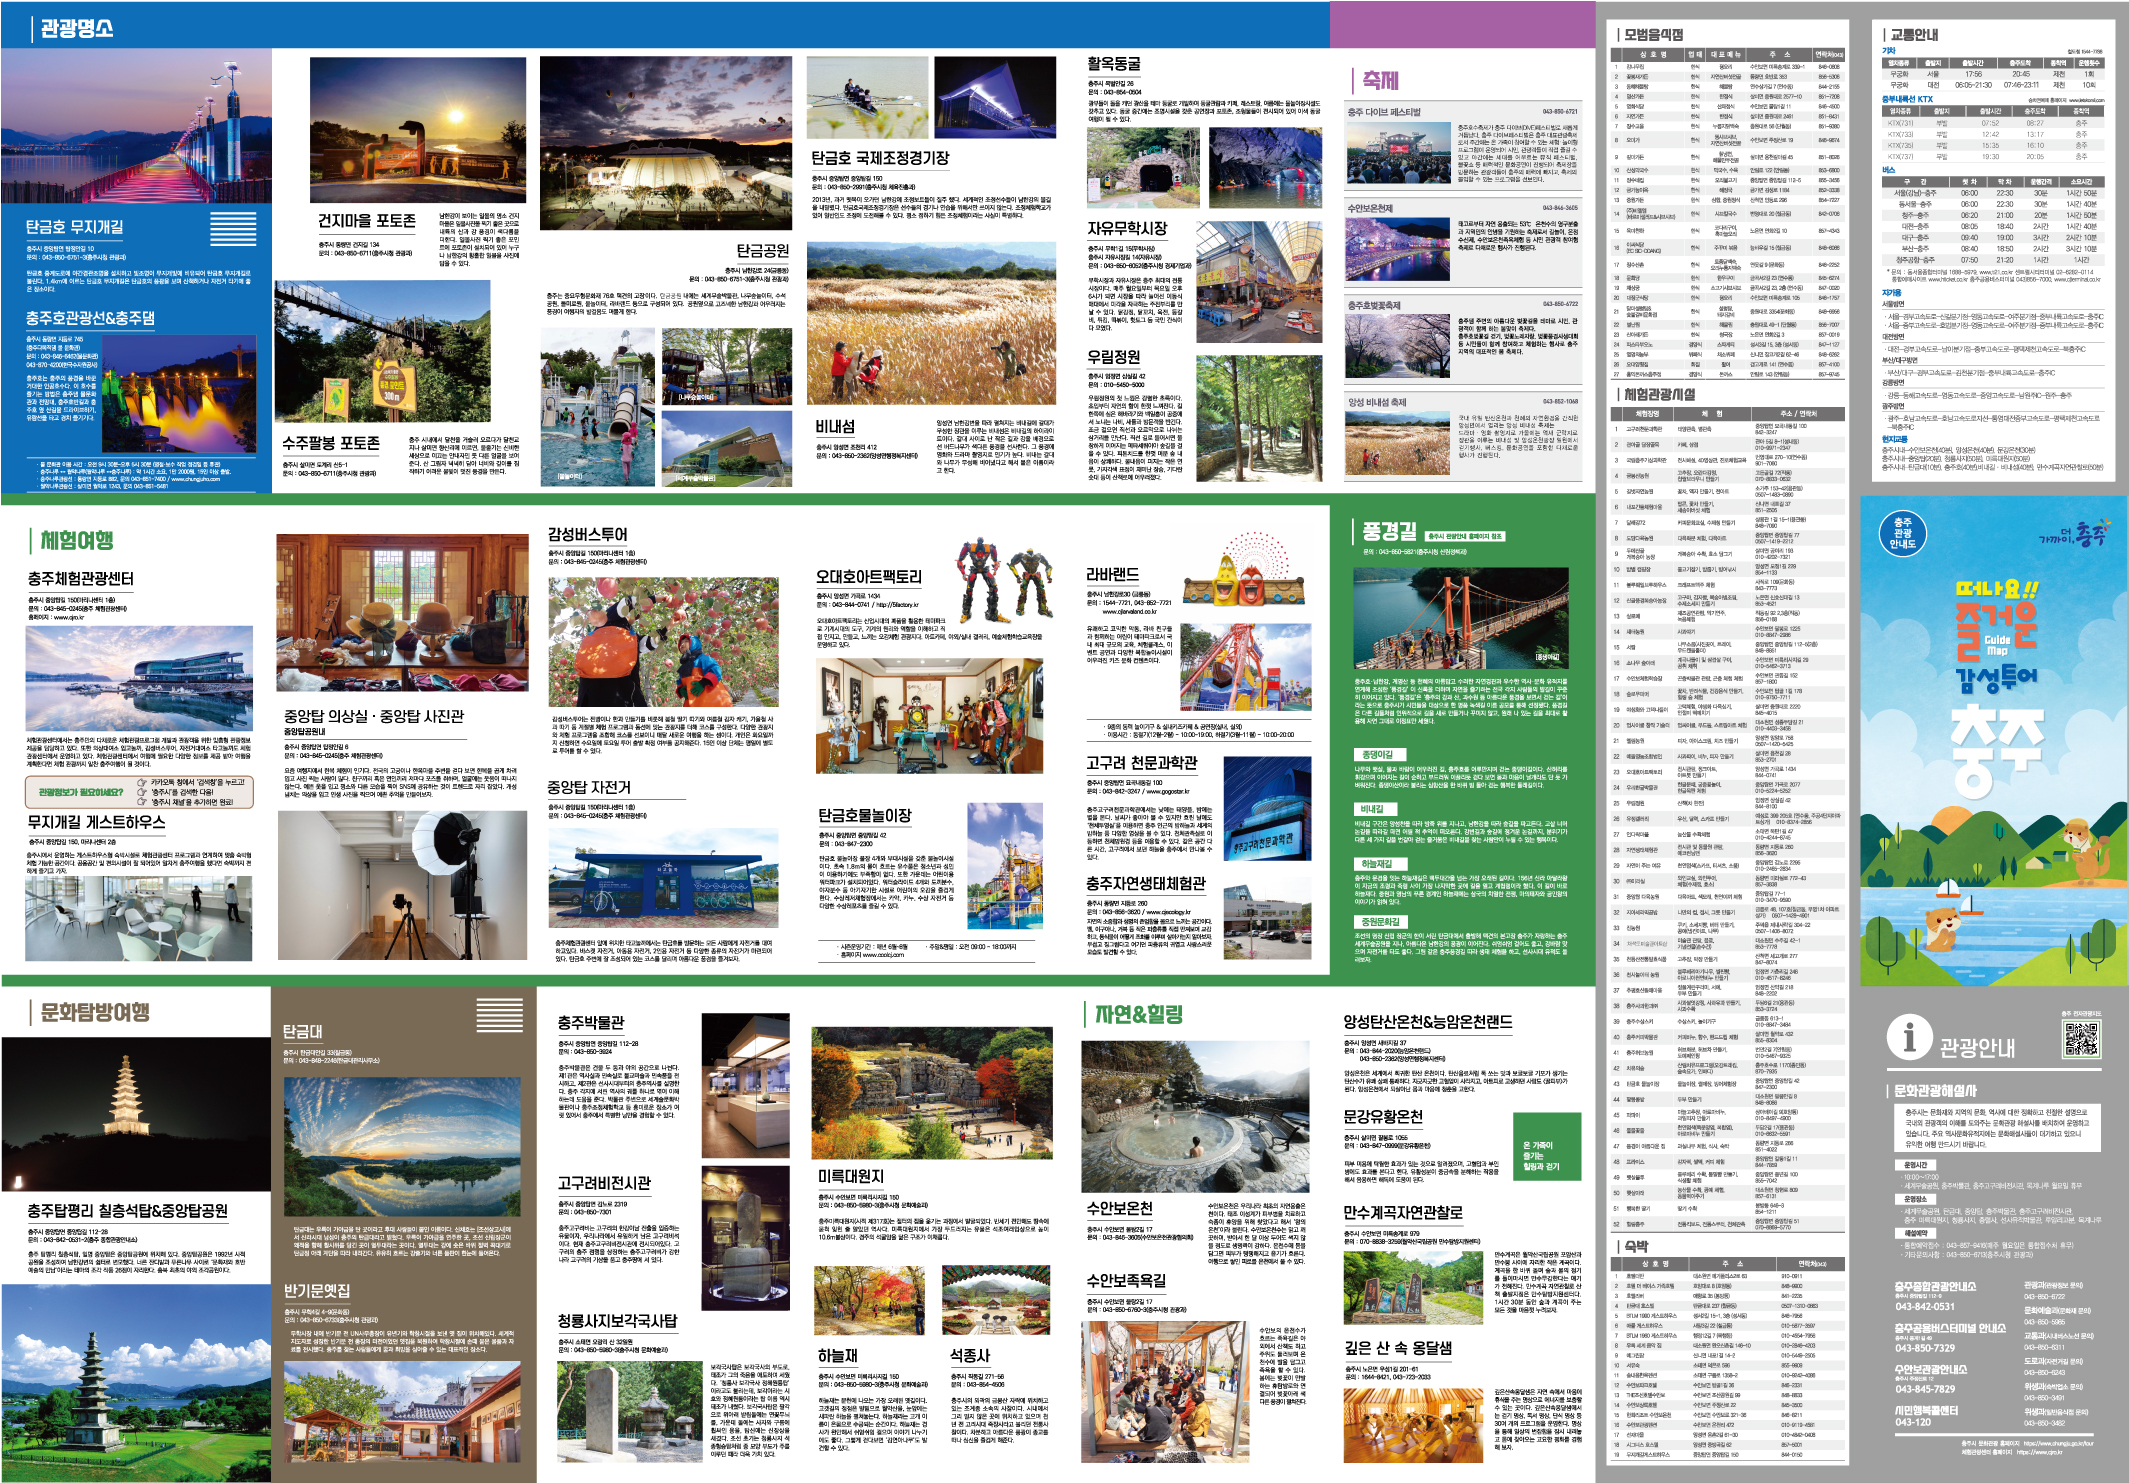Click the 문화탐방여행 section header
The height and width of the screenshot is (1483, 2129).
point(94,1013)
